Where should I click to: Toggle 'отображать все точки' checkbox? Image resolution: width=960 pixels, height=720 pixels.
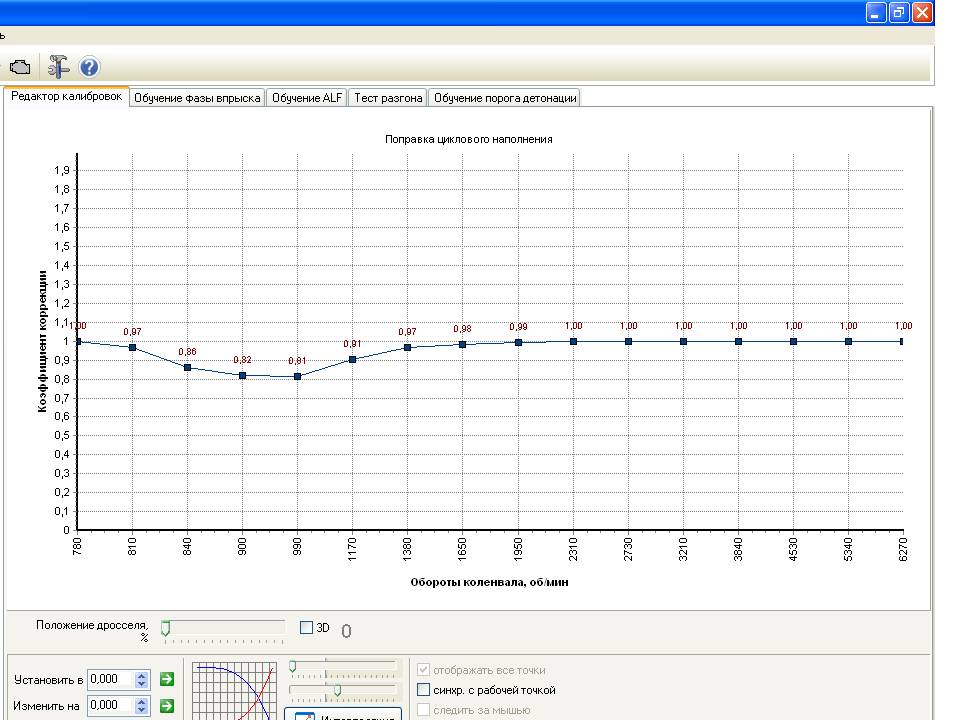point(423,670)
